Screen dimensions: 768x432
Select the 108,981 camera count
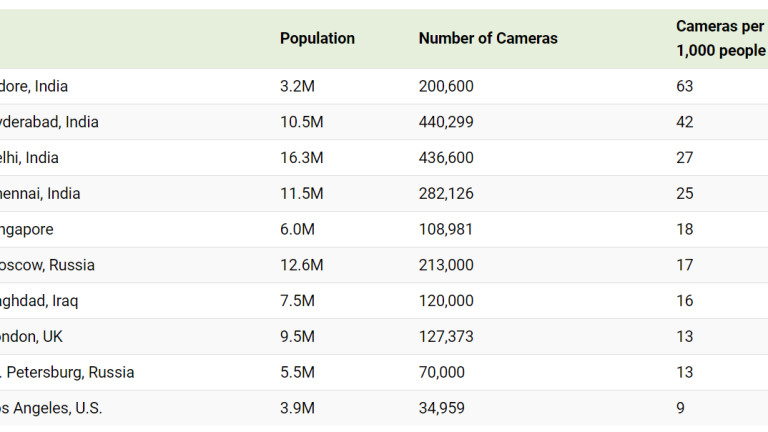446,229
